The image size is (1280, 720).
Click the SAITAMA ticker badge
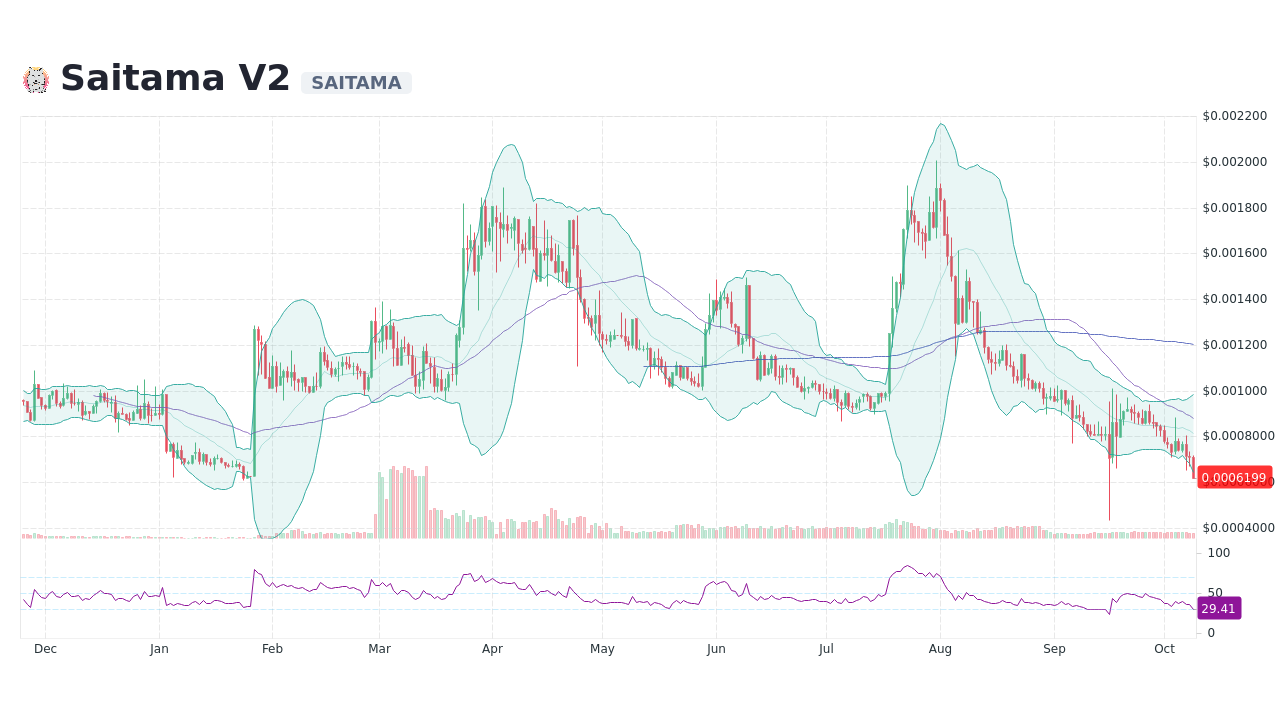pos(356,83)
